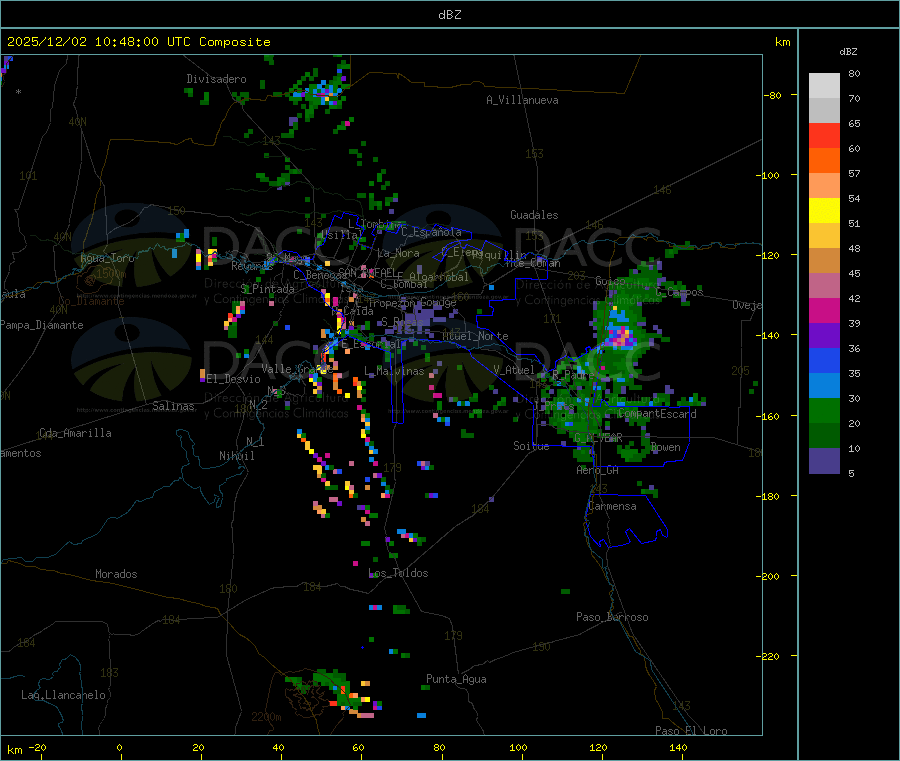Click the '-140' tick on right axis
Image resolution: width=900 pixels, height=761 pixels.
(770, 336)
